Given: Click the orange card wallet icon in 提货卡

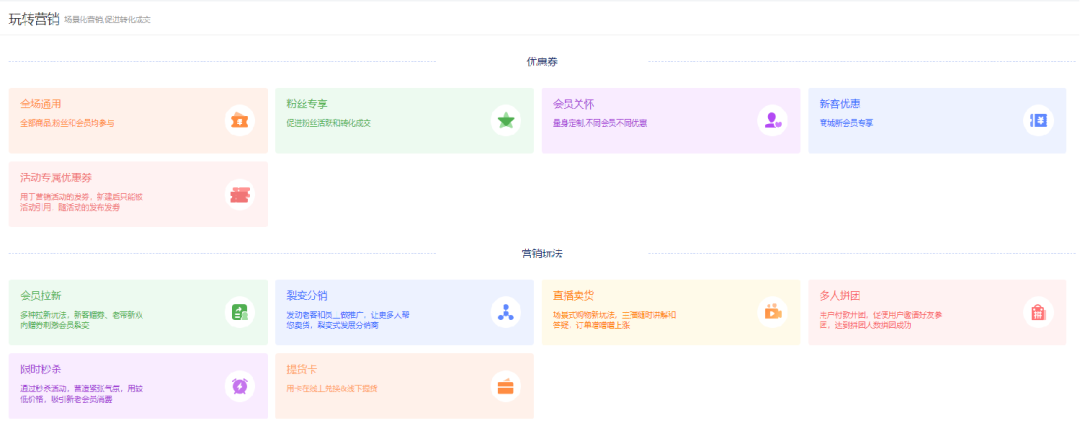Looking at the screenshot, I should pyautogui.click(x=506, y=386).
